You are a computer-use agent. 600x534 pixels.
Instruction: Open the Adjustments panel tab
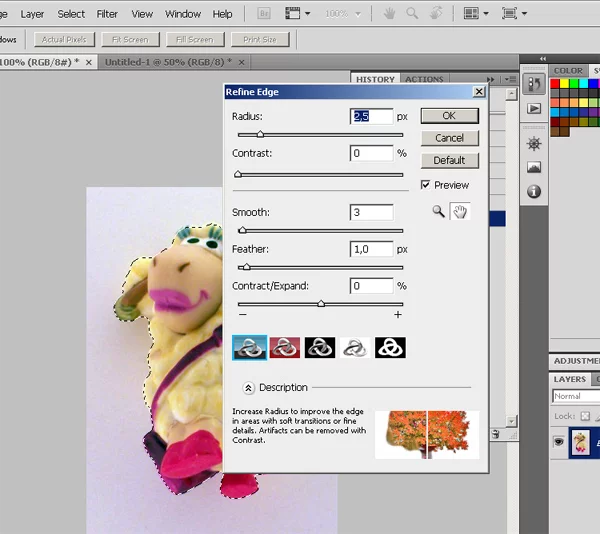point(576,361)
